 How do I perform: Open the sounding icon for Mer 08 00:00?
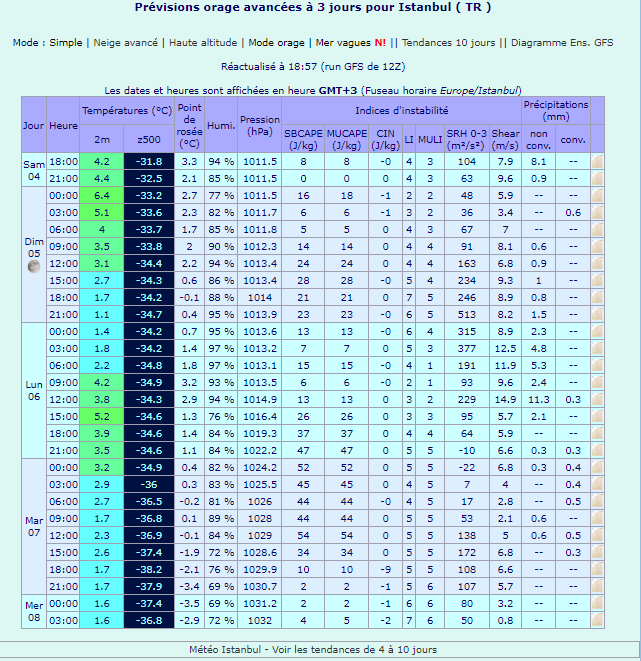point(597,603)
